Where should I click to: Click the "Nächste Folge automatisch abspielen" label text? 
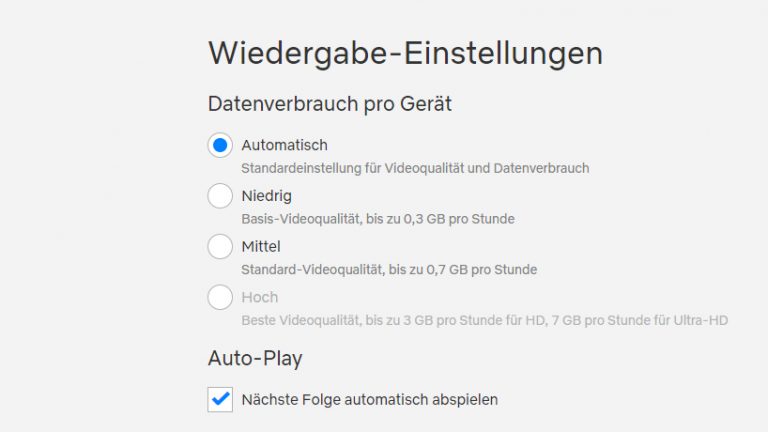[369, 399]
